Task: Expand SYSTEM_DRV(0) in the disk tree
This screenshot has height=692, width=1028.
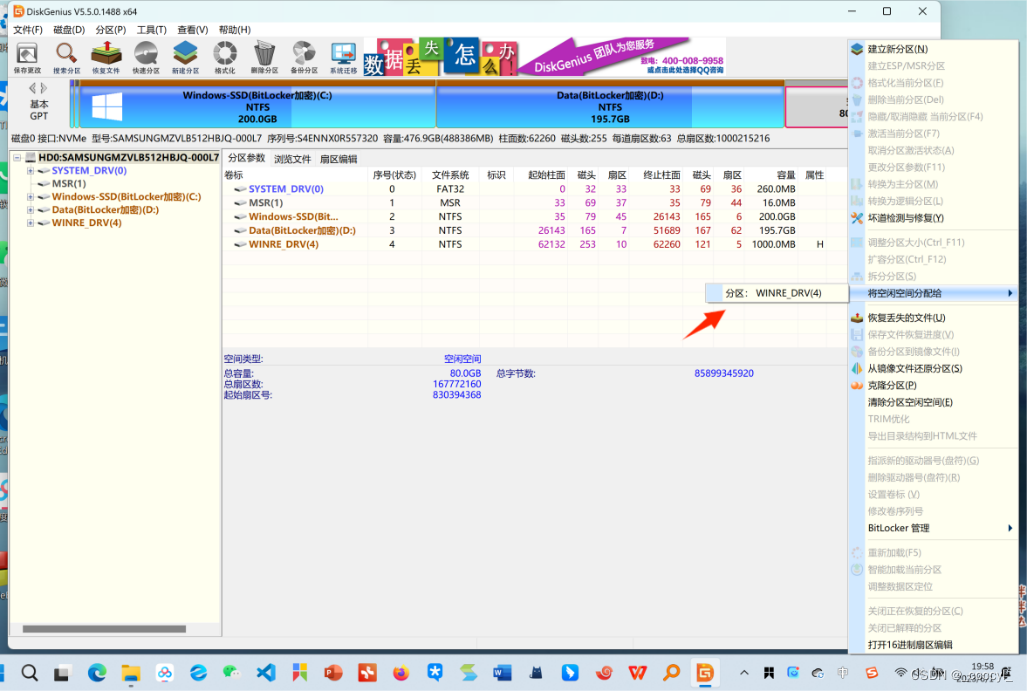Action: pyautogui.click(x=30, y=170)
